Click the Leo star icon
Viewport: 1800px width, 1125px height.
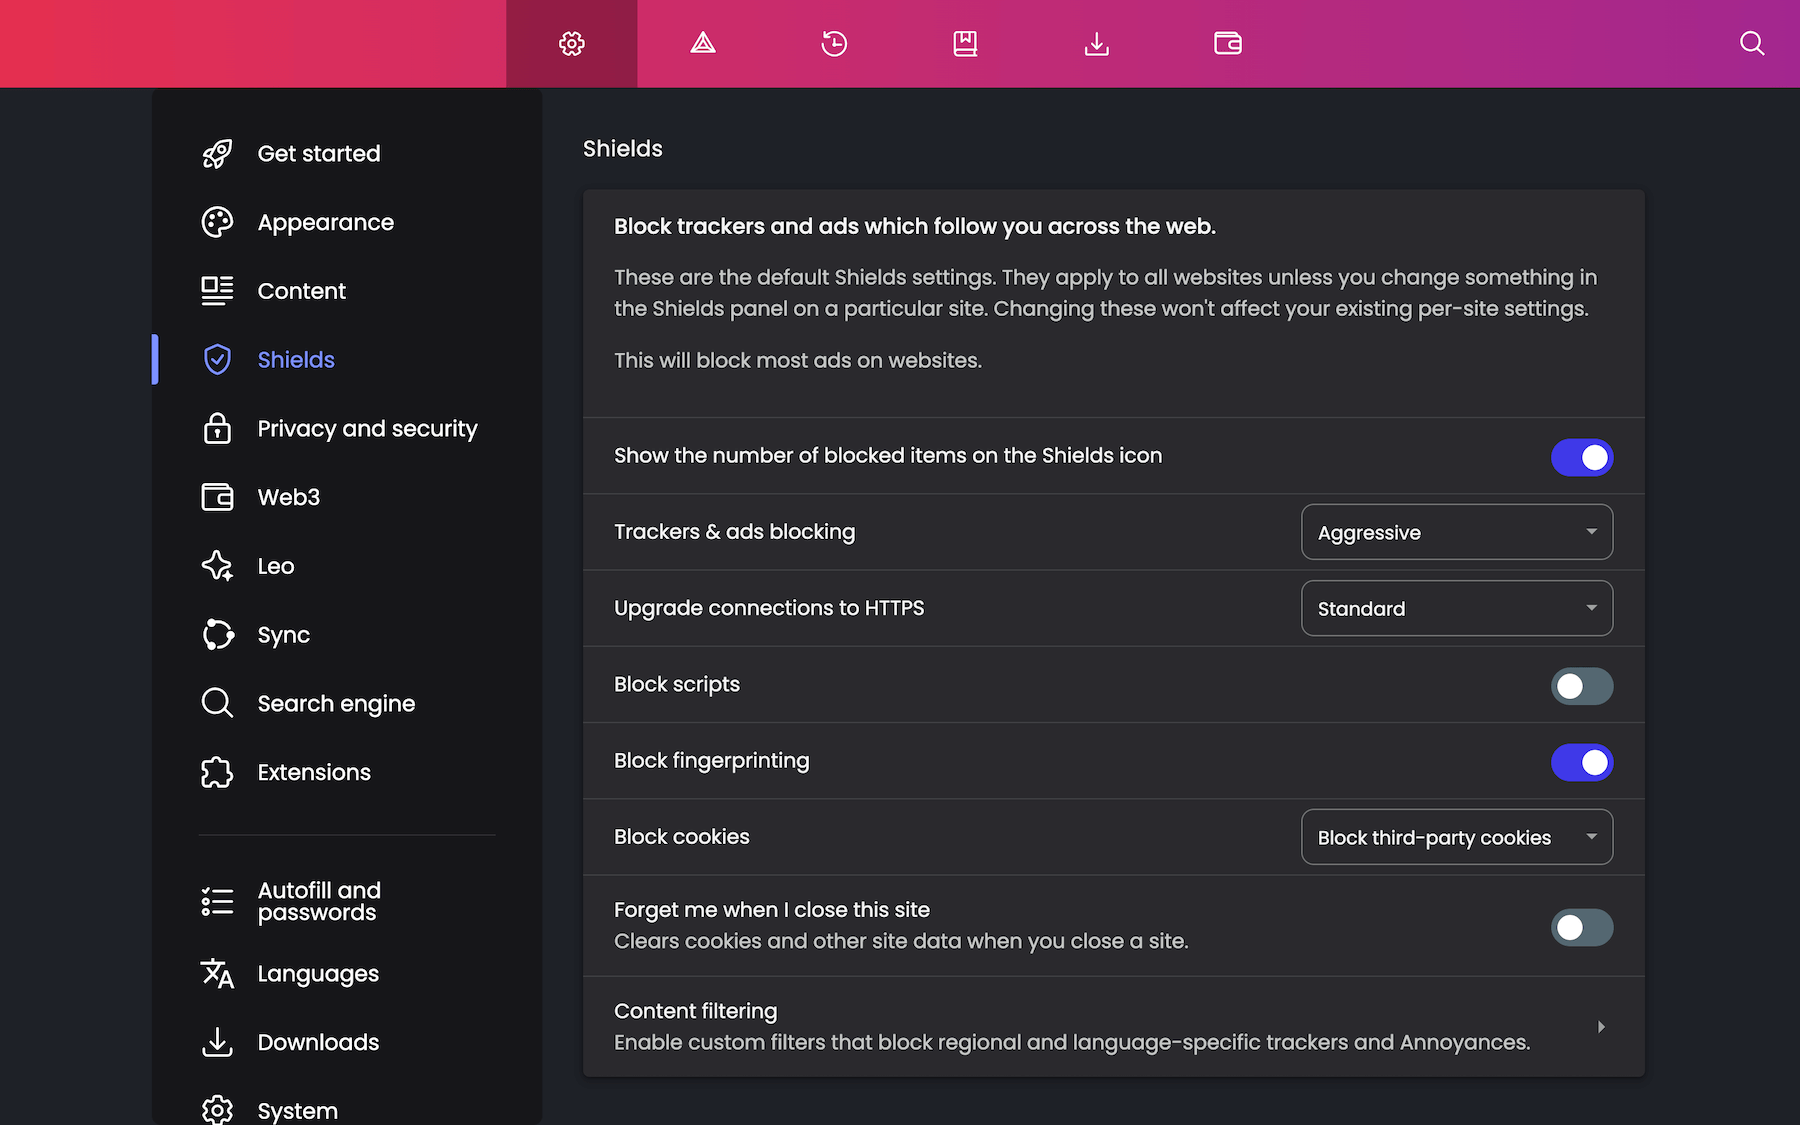pyautogui.click(x=217, y=566)
